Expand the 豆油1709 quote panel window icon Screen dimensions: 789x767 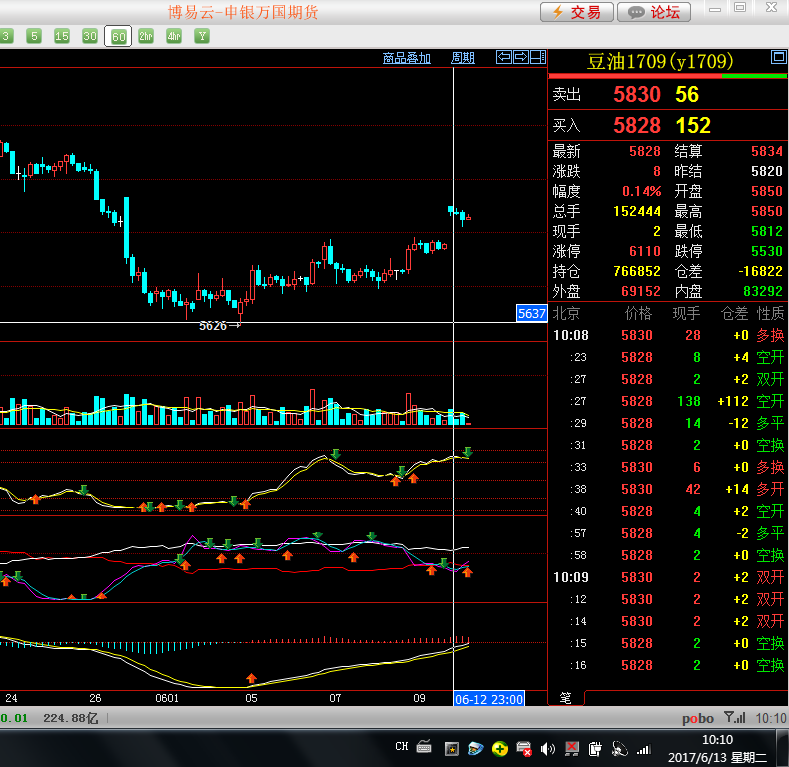(x=778, y=58)
